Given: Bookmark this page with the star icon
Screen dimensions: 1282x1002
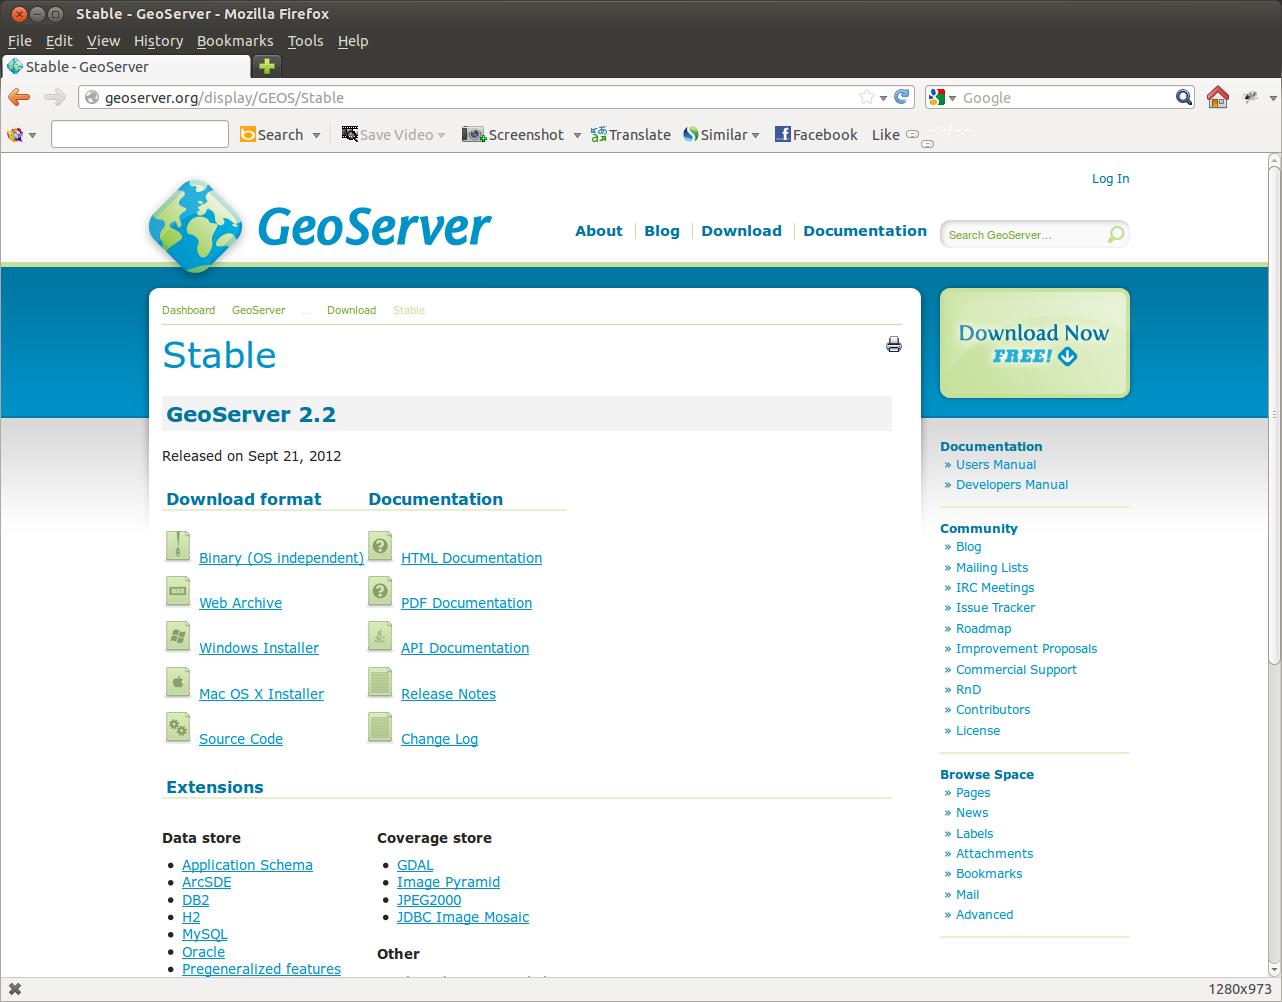Looking at the screenshot, I should [866, 97].
